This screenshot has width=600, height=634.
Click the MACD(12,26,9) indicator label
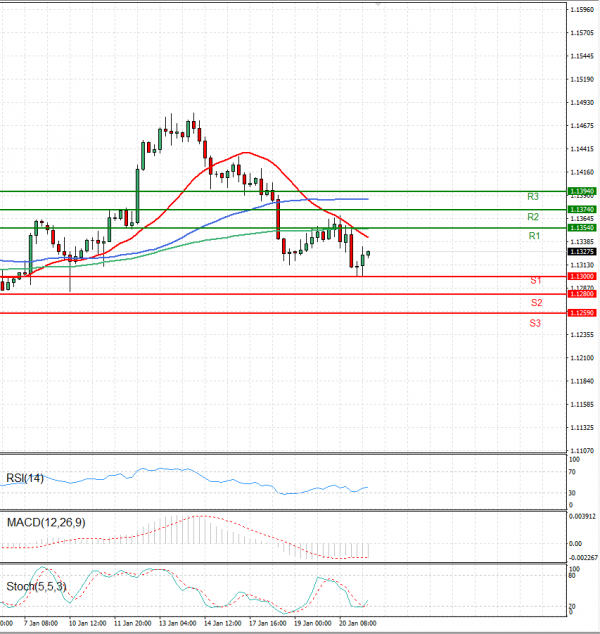(46, 523)
